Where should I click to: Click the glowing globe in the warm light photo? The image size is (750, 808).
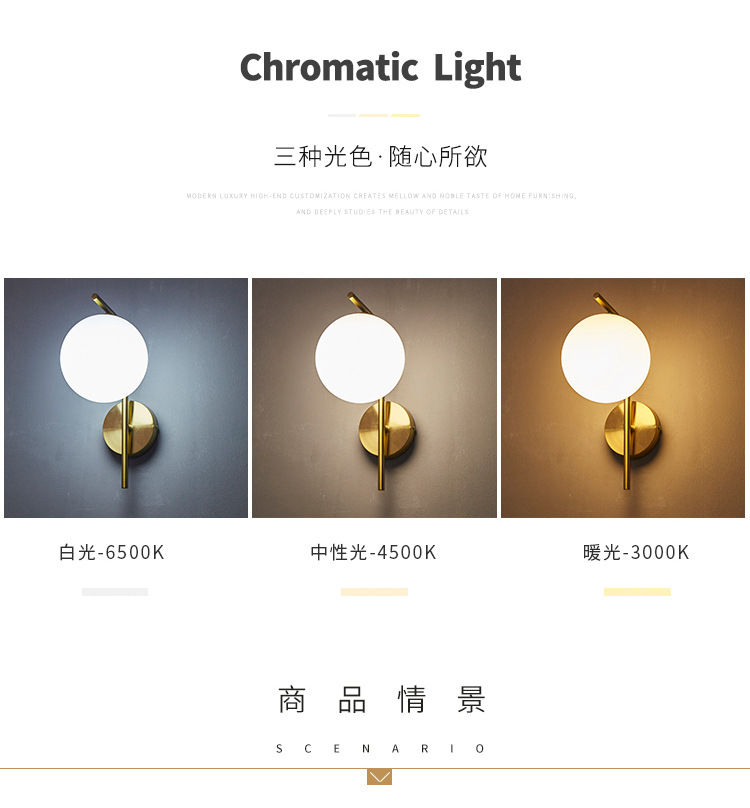coord(605,358)
